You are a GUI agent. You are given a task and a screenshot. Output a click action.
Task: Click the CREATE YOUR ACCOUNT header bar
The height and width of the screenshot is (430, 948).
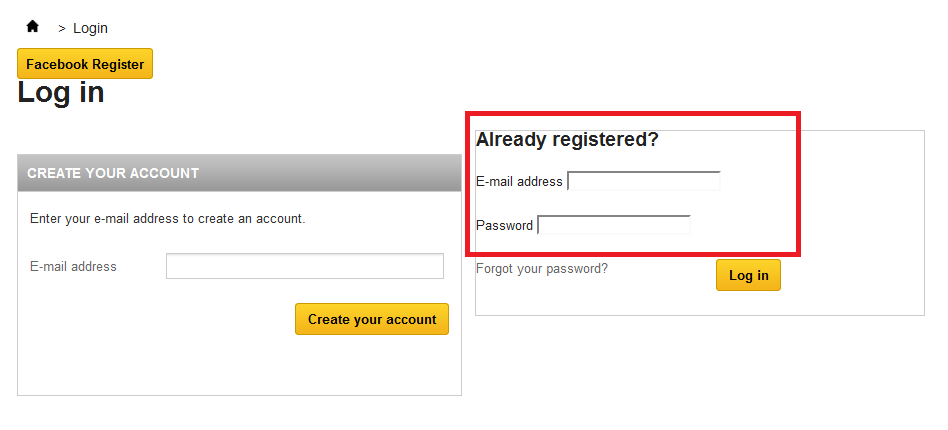239,173
